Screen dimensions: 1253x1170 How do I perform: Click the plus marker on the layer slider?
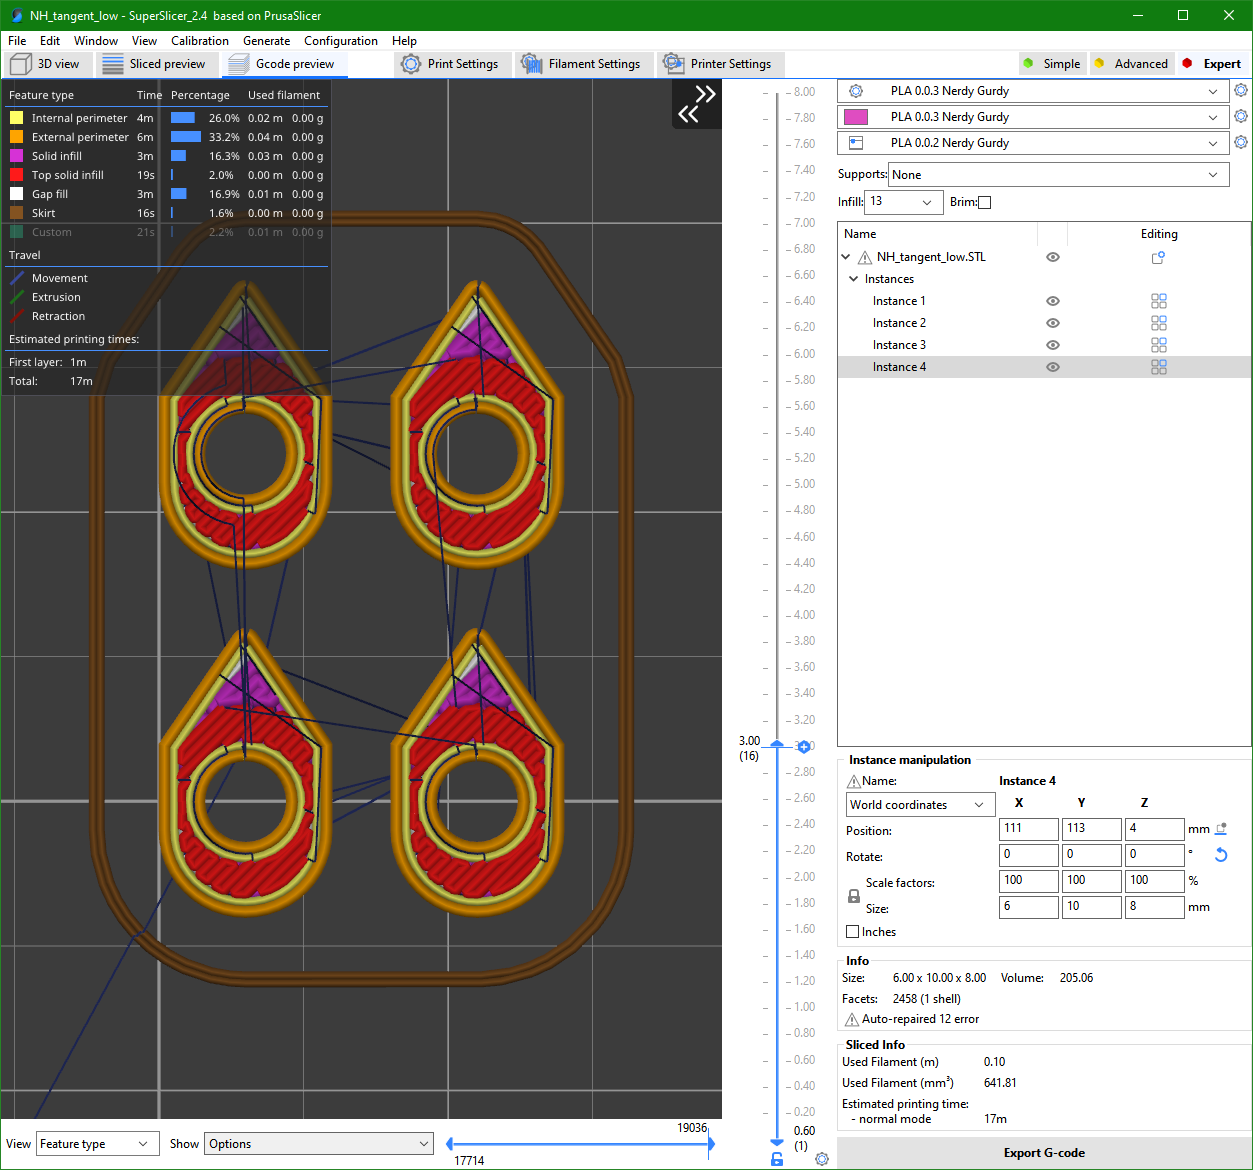803,747
